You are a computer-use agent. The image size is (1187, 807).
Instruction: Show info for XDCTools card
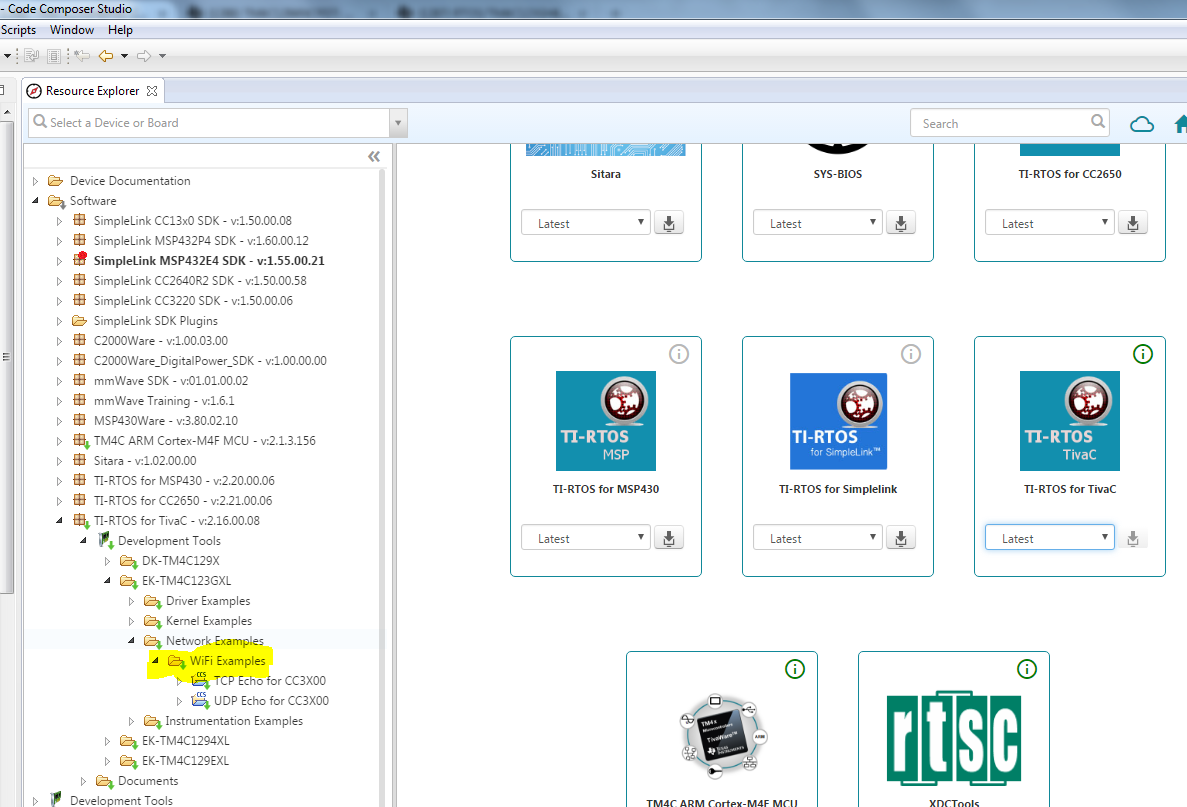click(x=1027, y=668)
